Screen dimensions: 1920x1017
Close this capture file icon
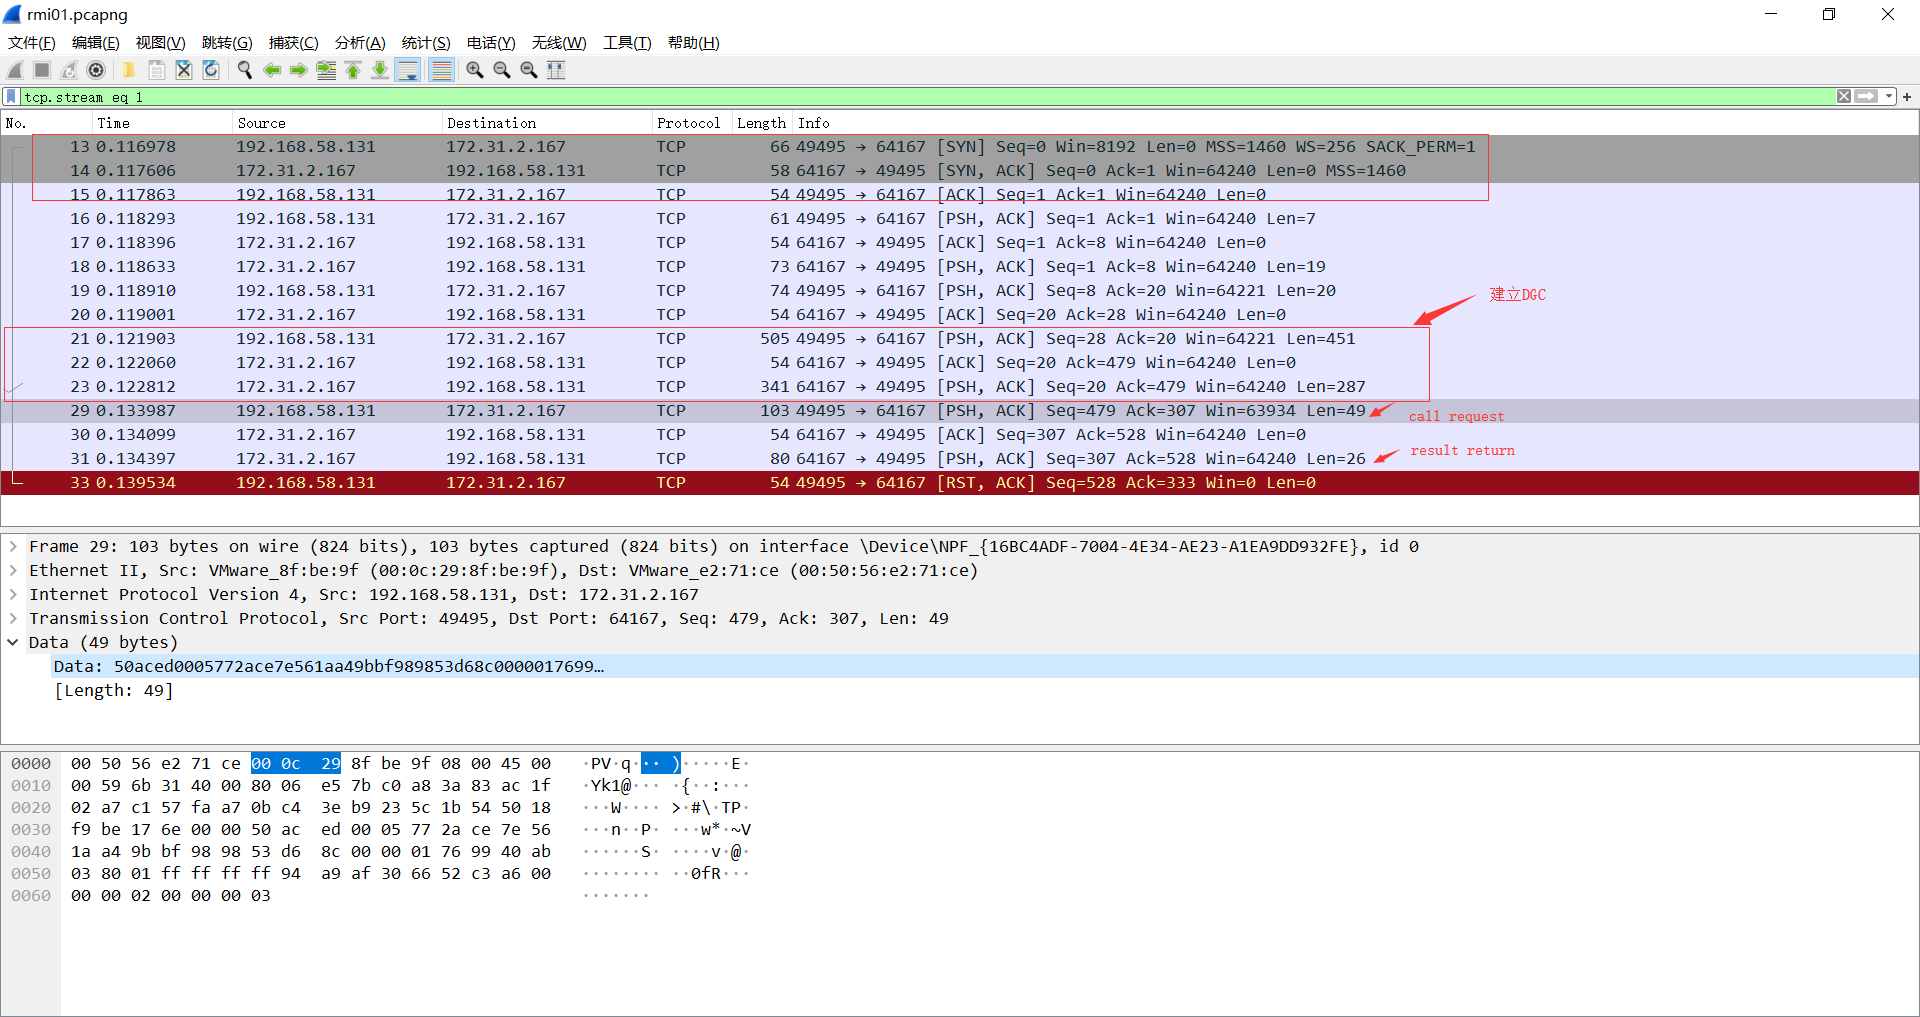point(184,70)
